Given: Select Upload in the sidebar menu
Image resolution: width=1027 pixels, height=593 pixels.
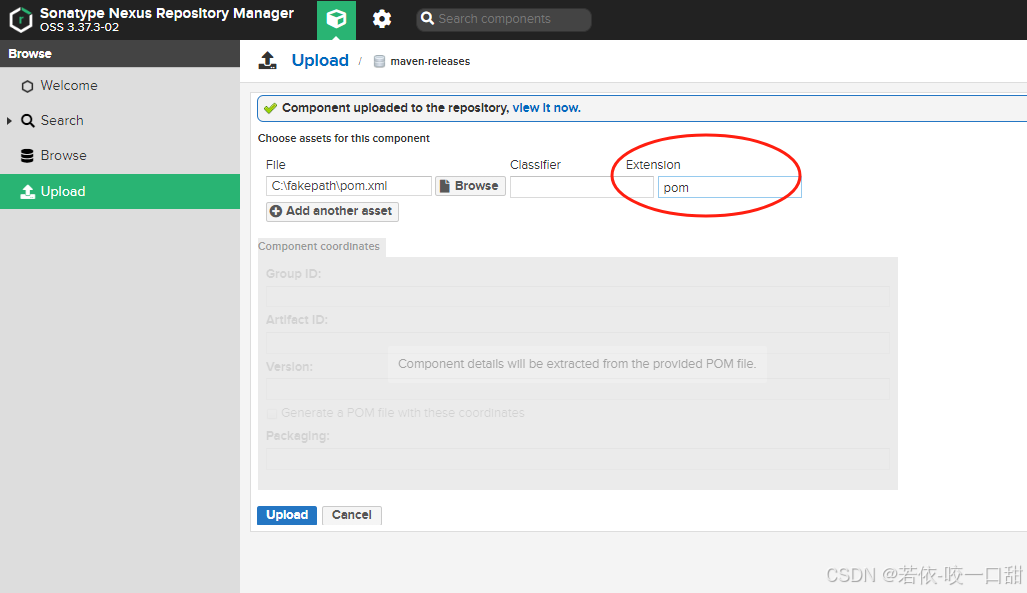Looking at the screenshot, I should coord(120,191).
